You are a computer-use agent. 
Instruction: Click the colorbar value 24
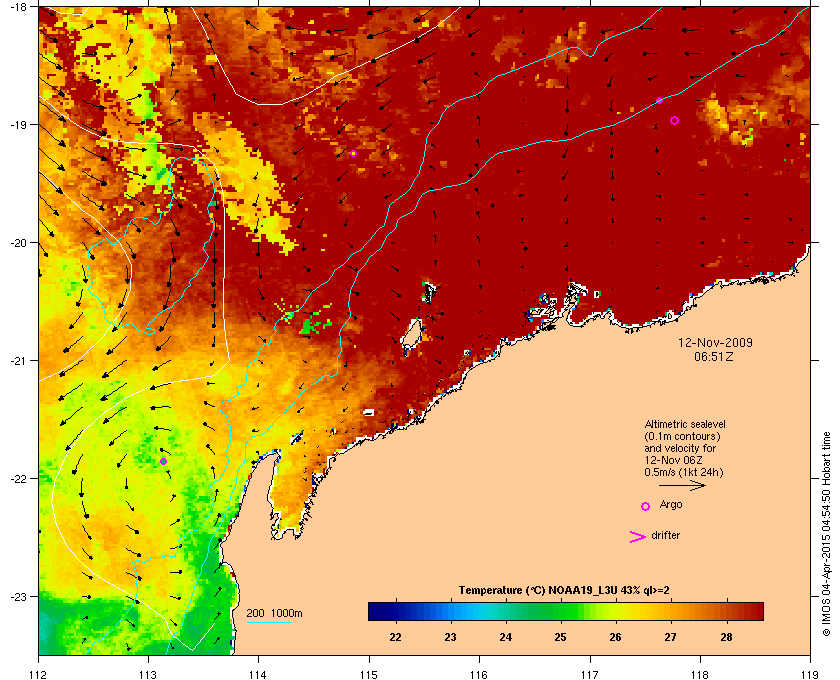click(x=505, y=637)
